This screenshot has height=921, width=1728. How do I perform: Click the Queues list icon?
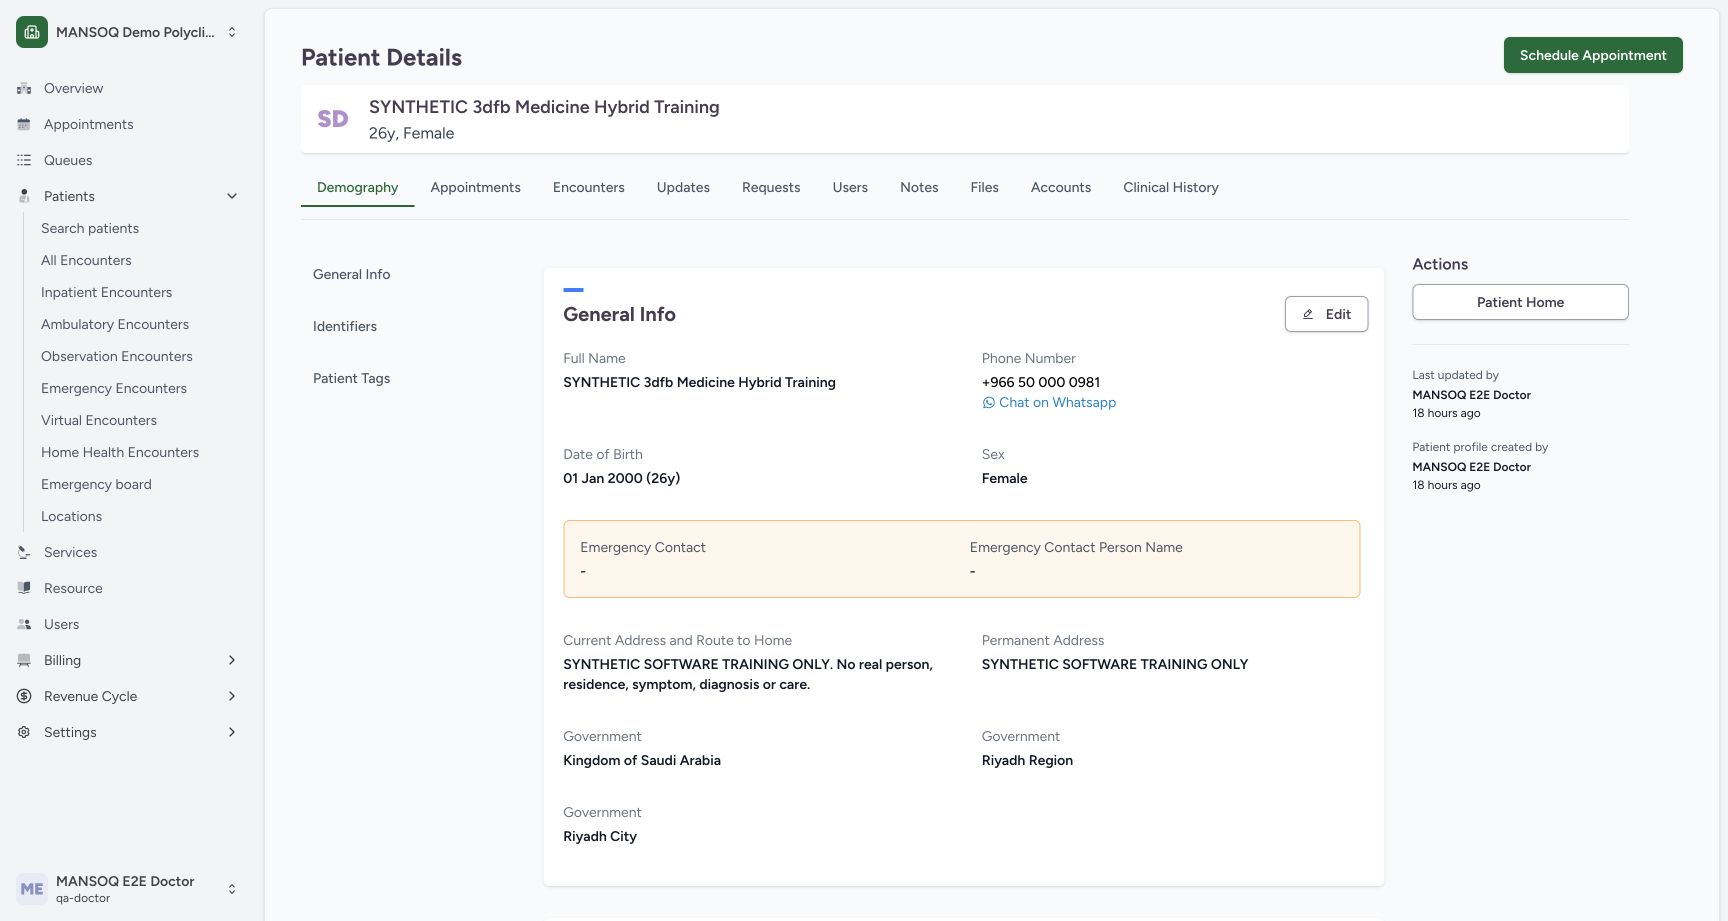tap(24, 160)
